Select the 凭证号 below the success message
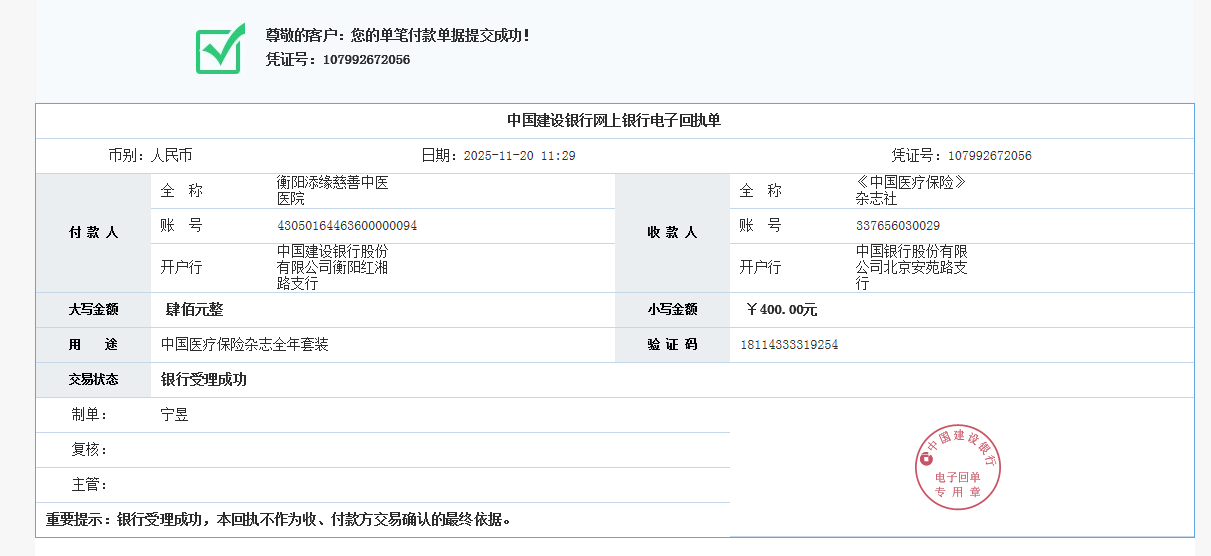This screenshot has width=1211, height=556. [366, 60]
